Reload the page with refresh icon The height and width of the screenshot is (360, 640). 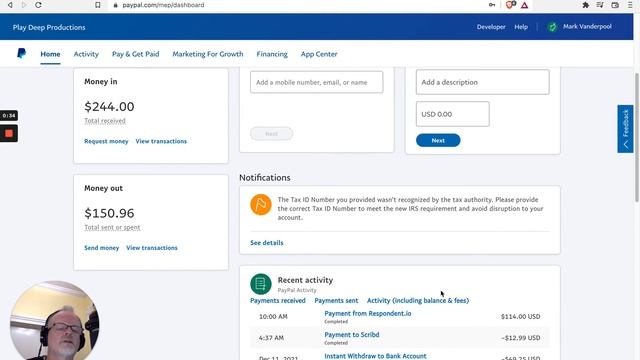[x=38, y=5]
